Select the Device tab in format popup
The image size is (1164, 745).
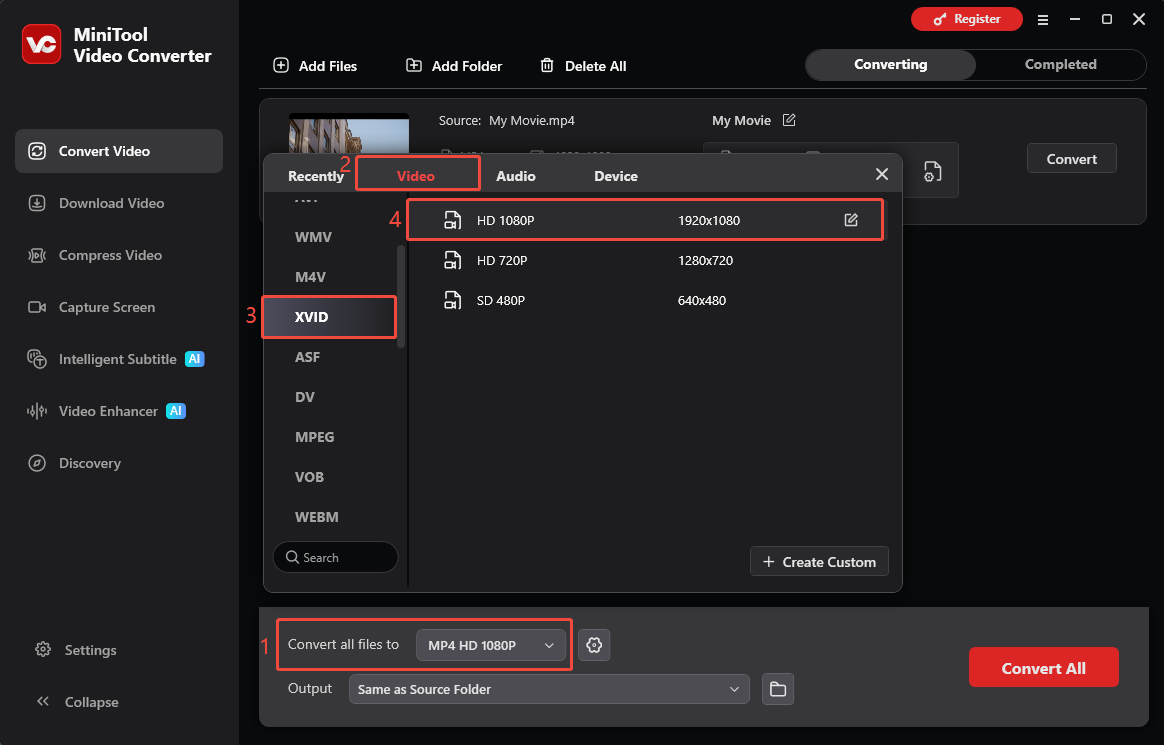click(x=615, y=177)
